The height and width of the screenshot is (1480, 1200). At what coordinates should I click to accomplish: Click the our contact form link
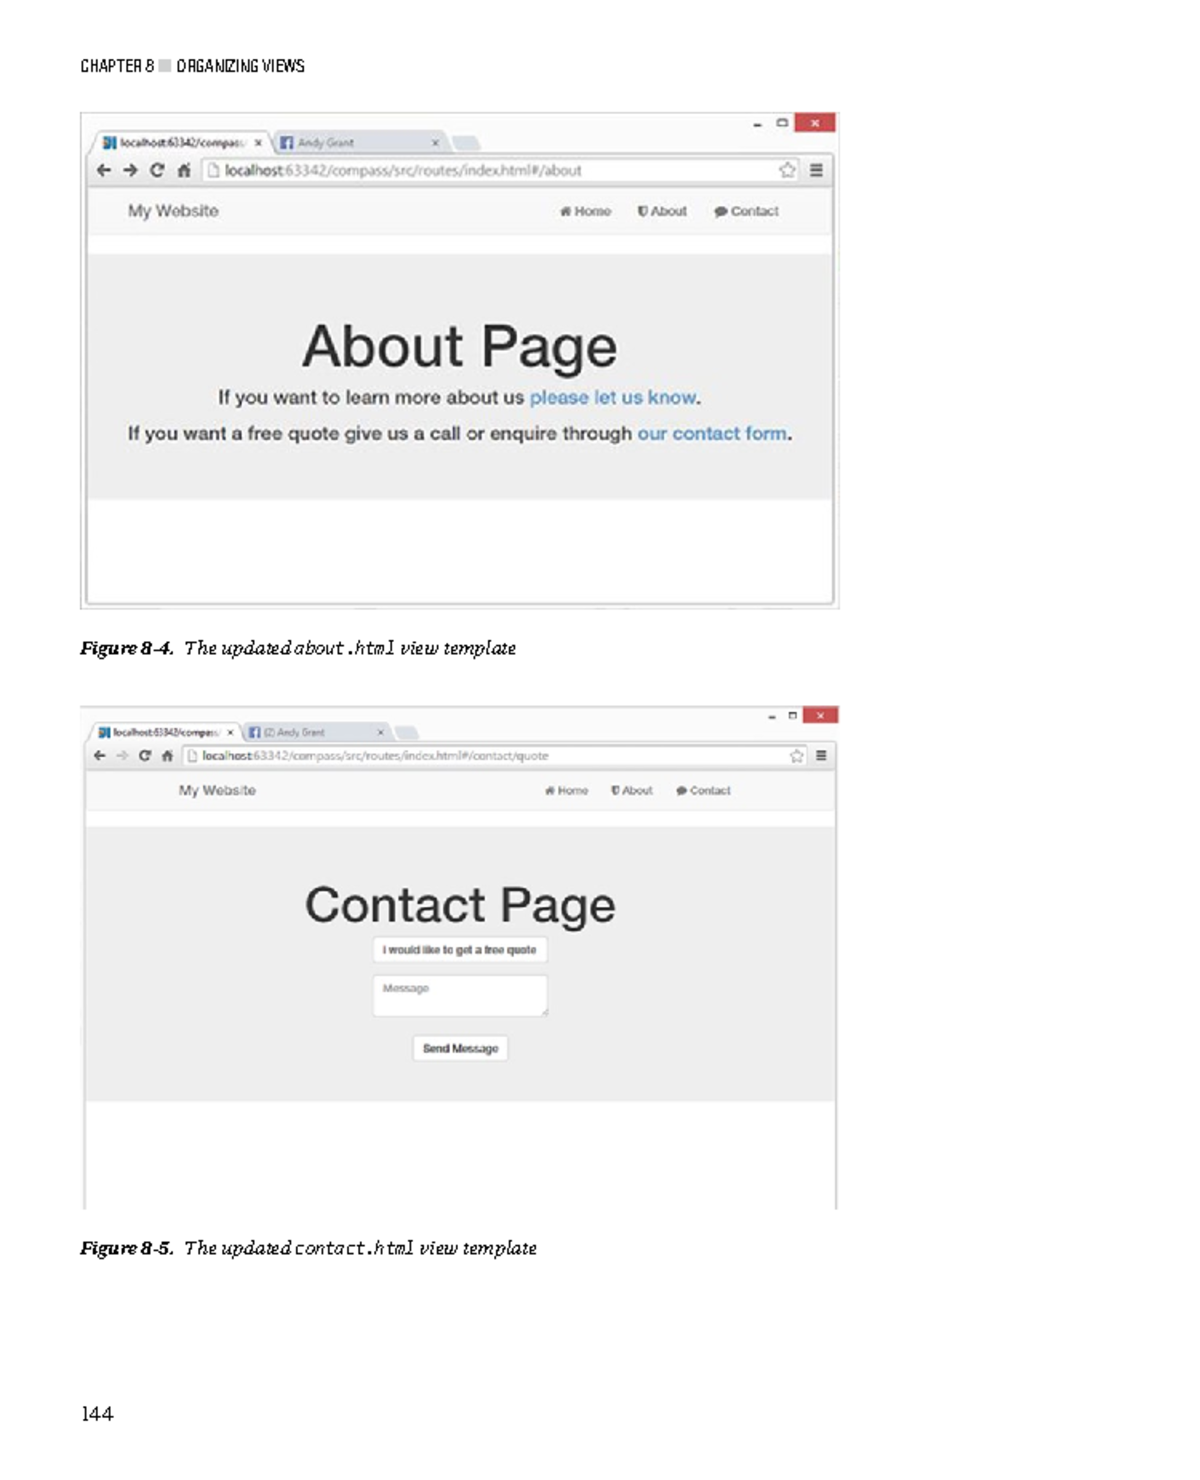click(x=711, y=433)
